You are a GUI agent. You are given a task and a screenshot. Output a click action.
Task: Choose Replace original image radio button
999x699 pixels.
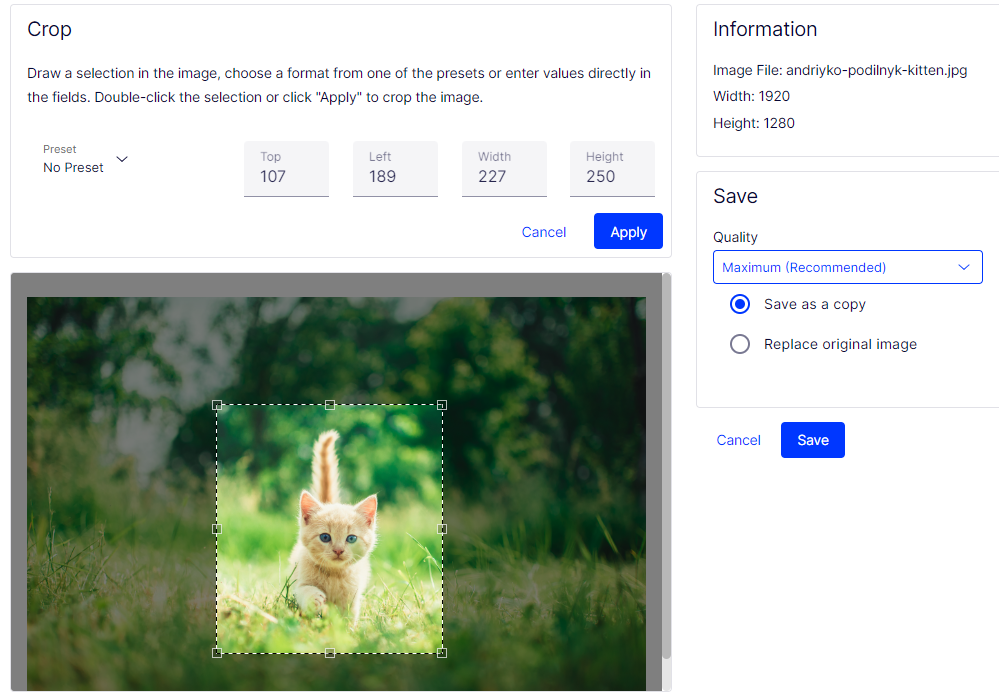pos(740,344)
